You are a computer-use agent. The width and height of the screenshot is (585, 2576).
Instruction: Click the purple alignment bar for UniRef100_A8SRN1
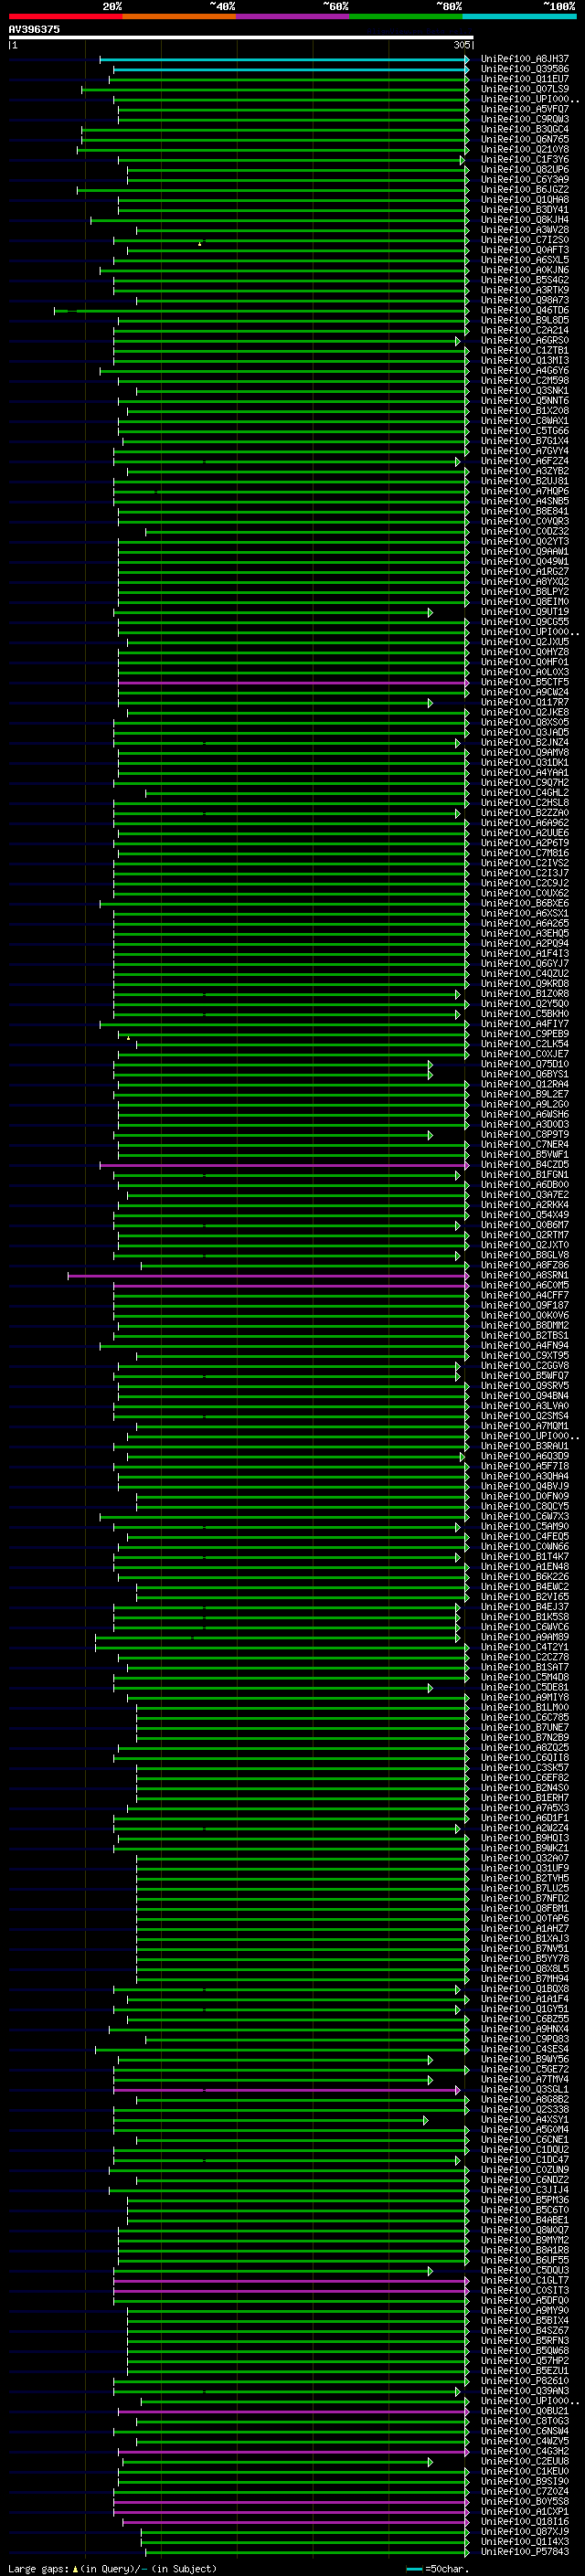click(x=268, y=1276)
